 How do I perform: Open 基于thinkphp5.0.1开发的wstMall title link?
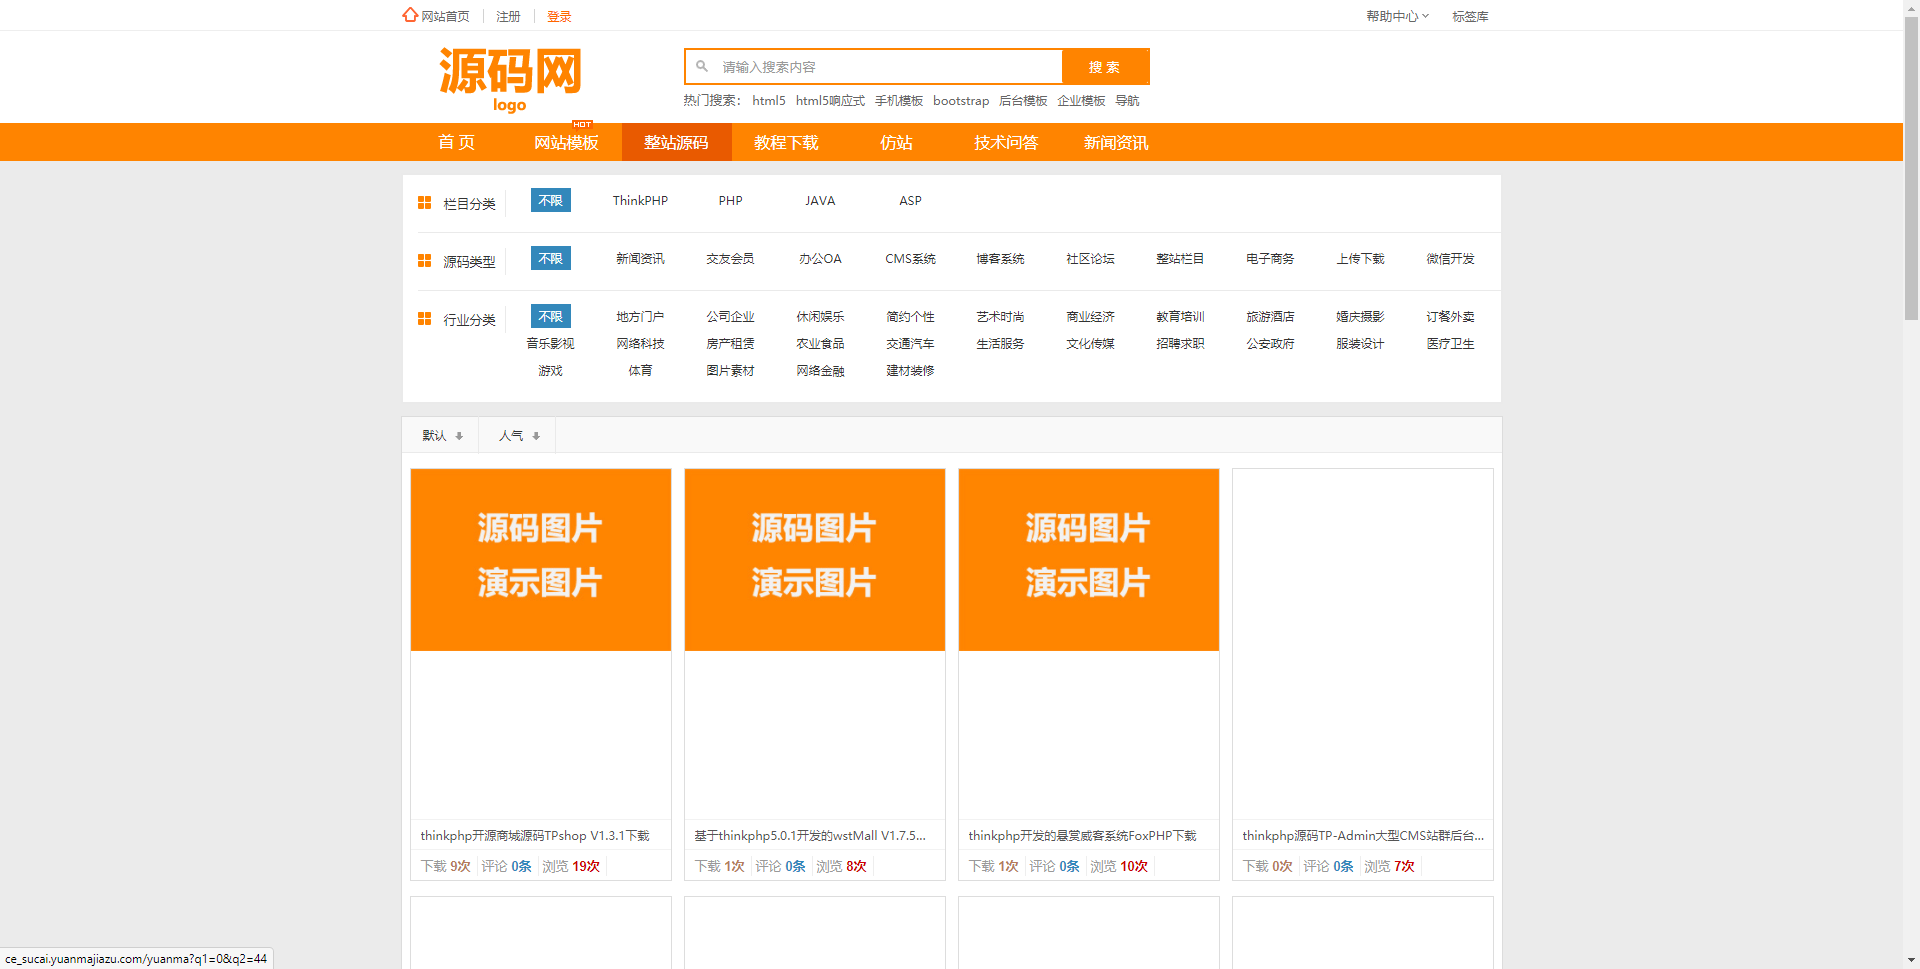pyautogui.click(x=810, y=835)
